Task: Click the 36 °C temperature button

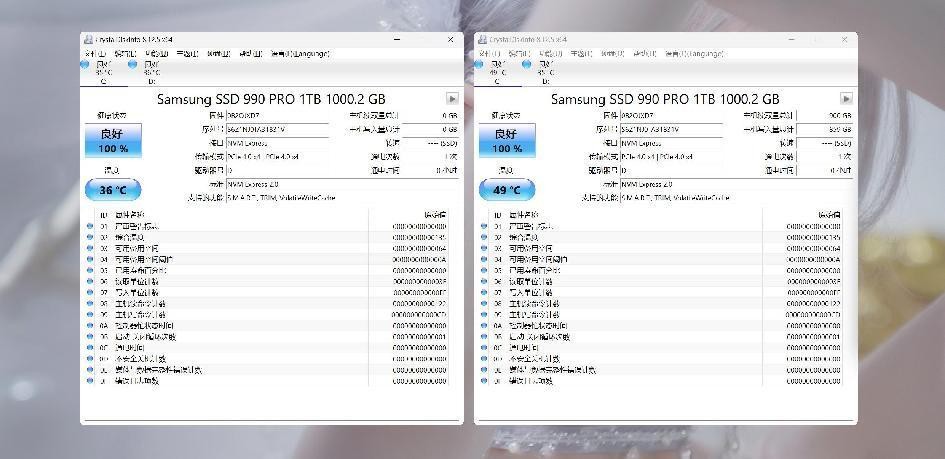Action: [113, 190]
